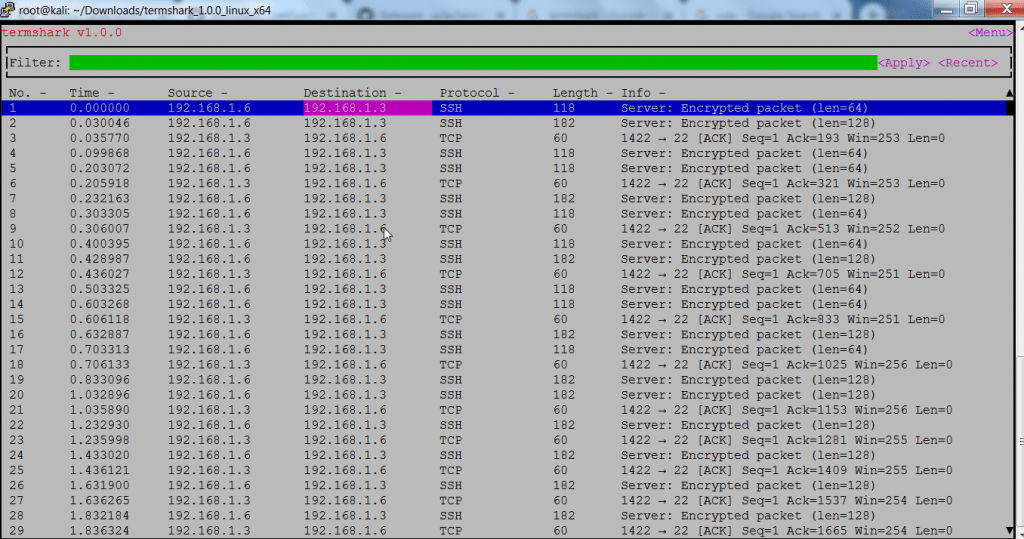Open the PuTTY icon window menu
Image resolution: width=1024 pixels, height=539 pixels.
coord(8,9)
